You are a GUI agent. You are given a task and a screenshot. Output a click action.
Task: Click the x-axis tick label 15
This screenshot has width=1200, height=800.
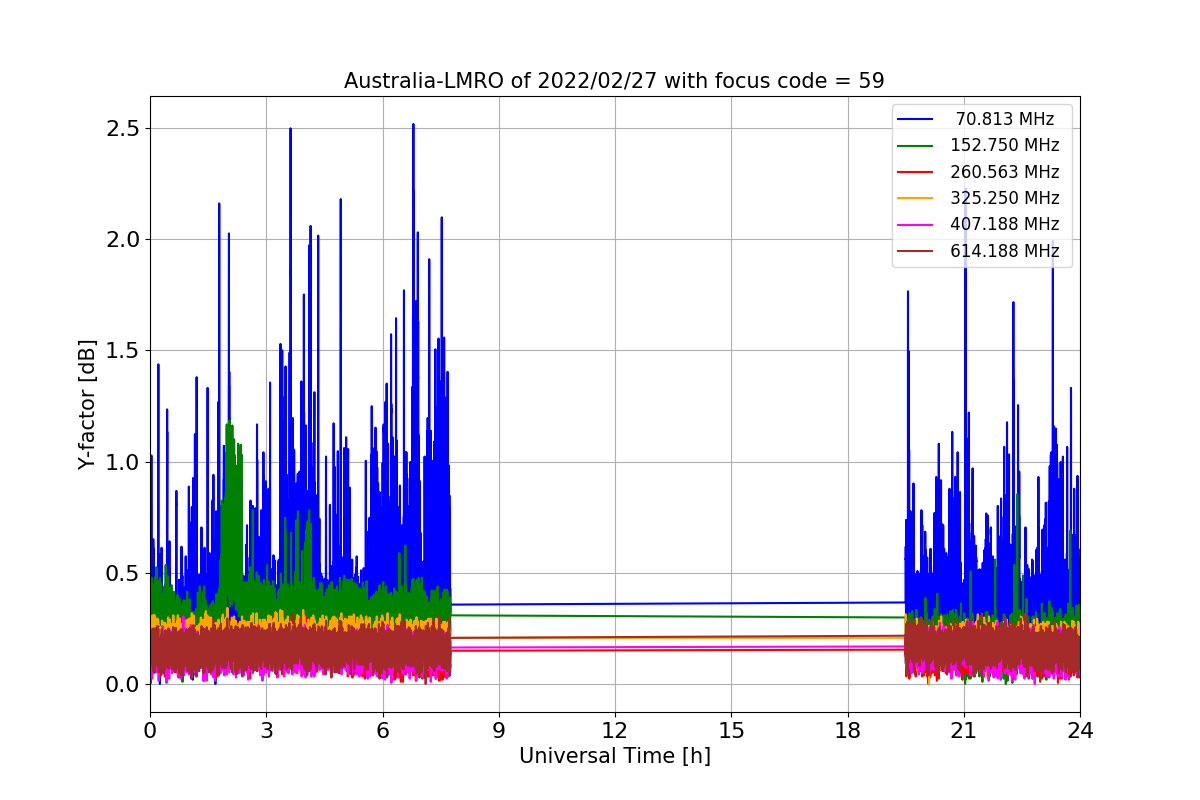tap(731, 731)
